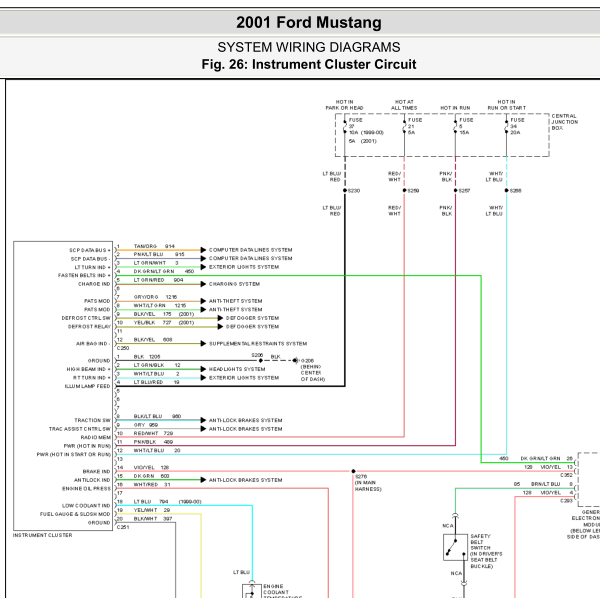
Task: Select the "LOW COOLANT IND" pin label
Action: [x=86, y=506]
